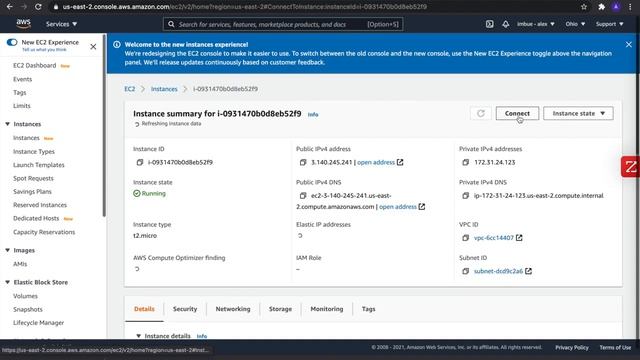Click Info link beside instance summary title

(313, 115)
